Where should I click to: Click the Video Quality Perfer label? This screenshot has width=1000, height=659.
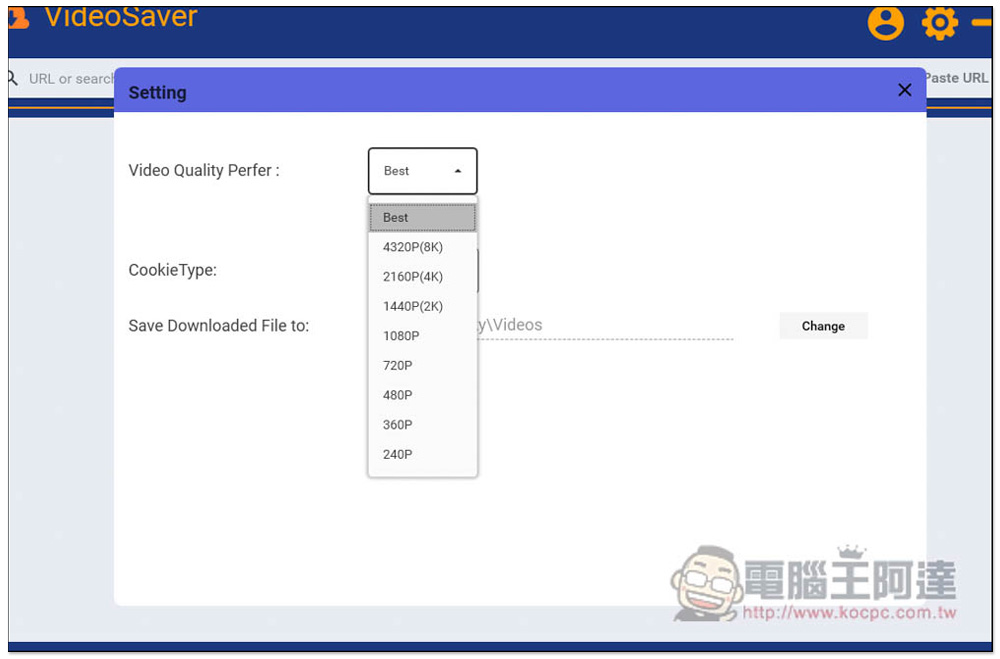click(x=204, y=170)
